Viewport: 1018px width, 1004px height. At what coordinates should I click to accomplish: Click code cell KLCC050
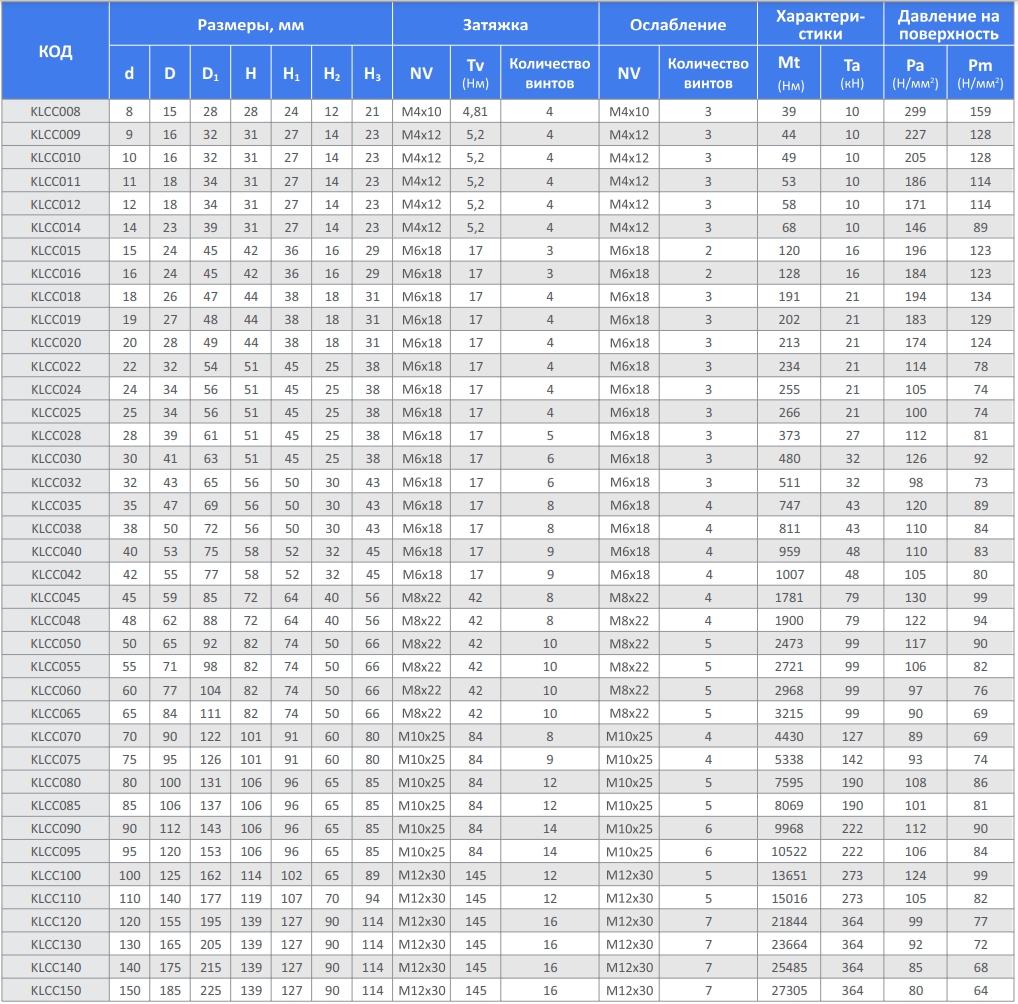[56, 643]
